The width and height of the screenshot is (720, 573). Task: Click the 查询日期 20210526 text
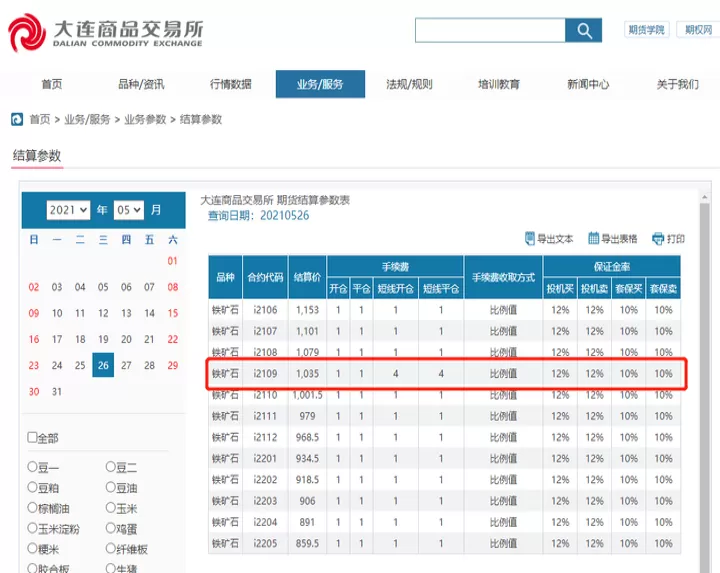point(259,215)
